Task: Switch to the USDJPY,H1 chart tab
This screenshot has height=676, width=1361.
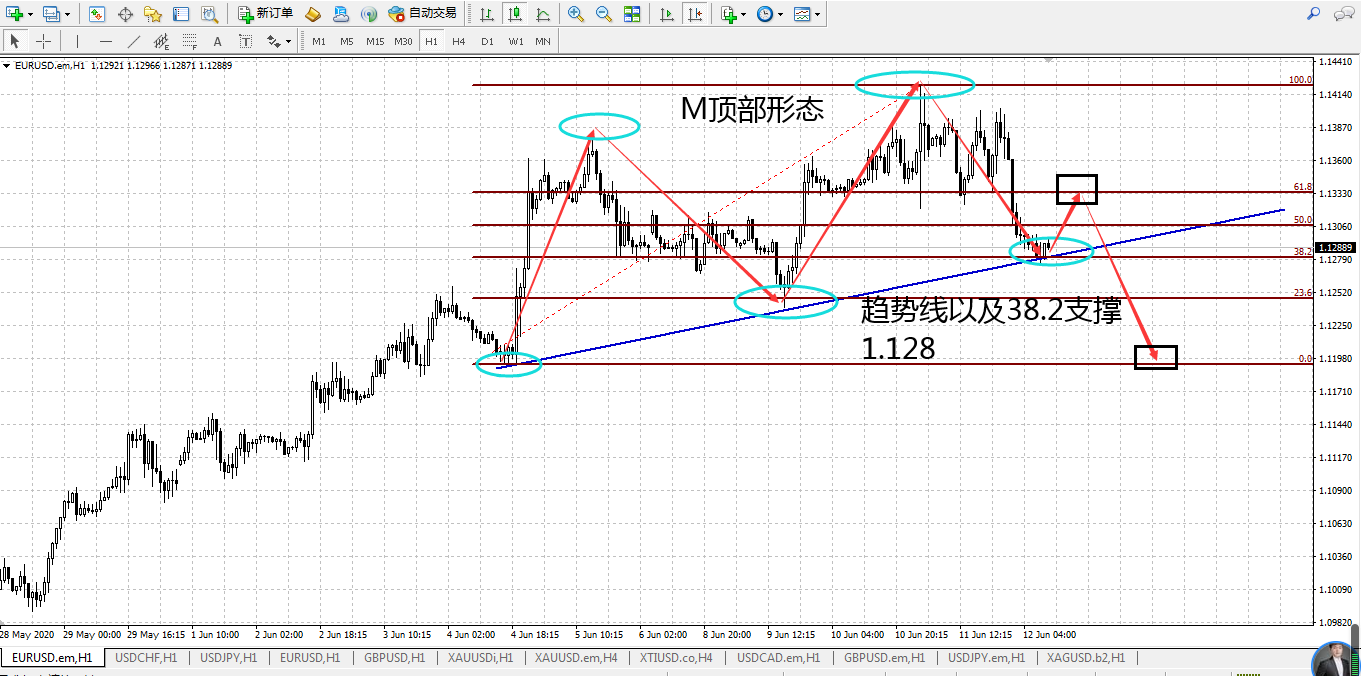Action: point(230,658)
